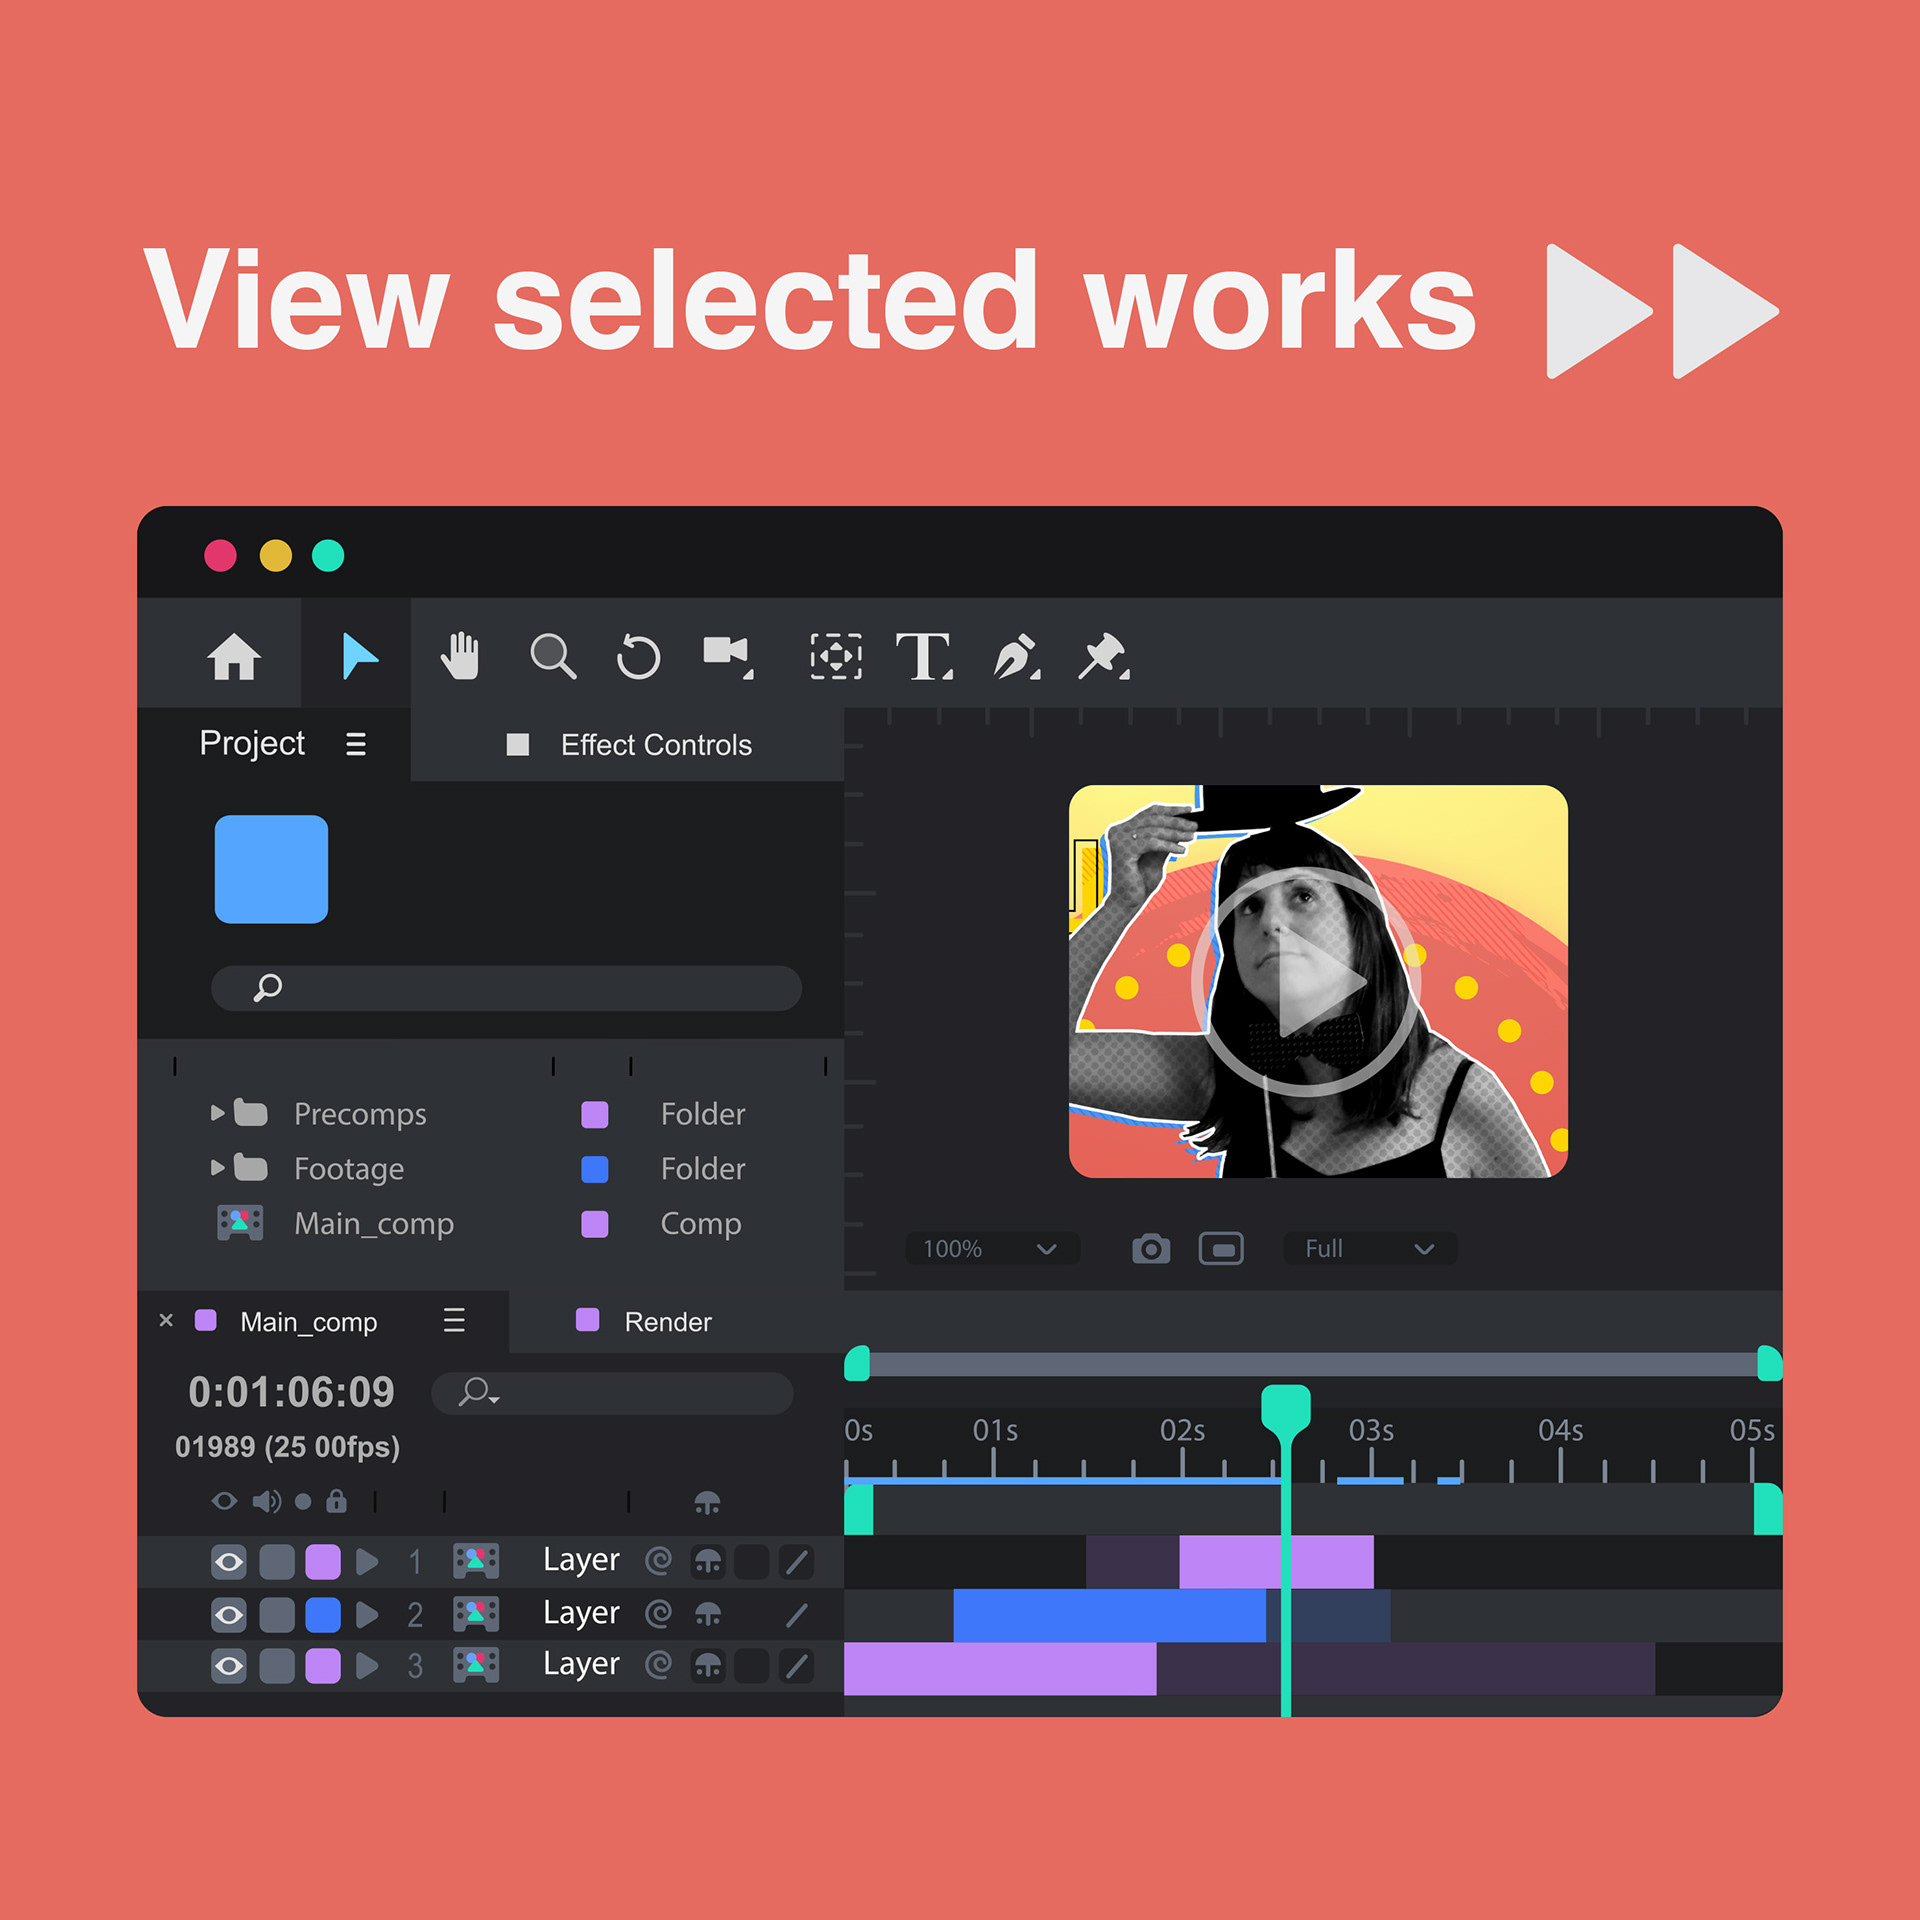Select the Rotation tool
The width and height of the screenshot is (1920, 1920).
pos(638,657)
